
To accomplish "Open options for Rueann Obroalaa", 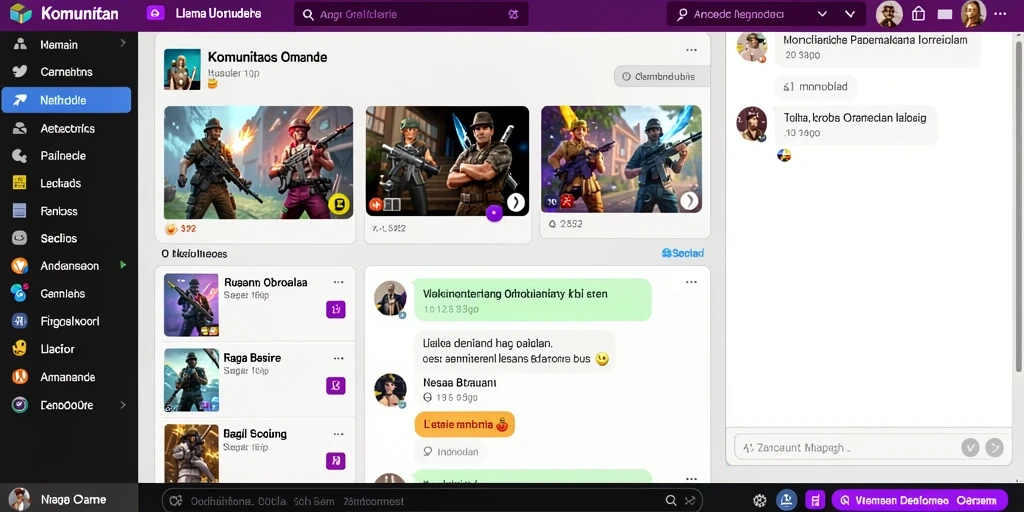I will (x=338, y=282).
